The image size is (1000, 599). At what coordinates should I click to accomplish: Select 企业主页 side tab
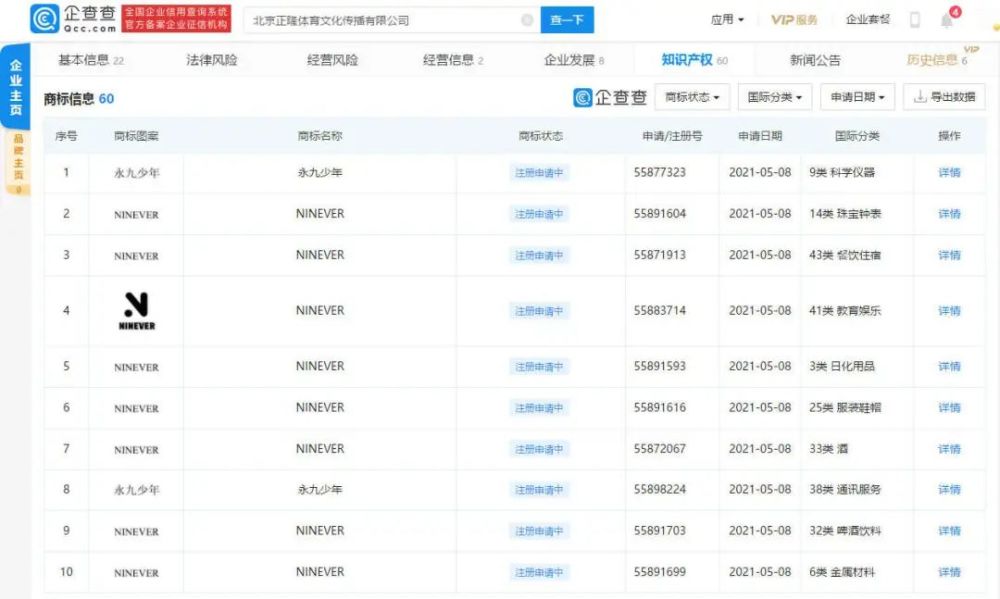tap(15, 87)
